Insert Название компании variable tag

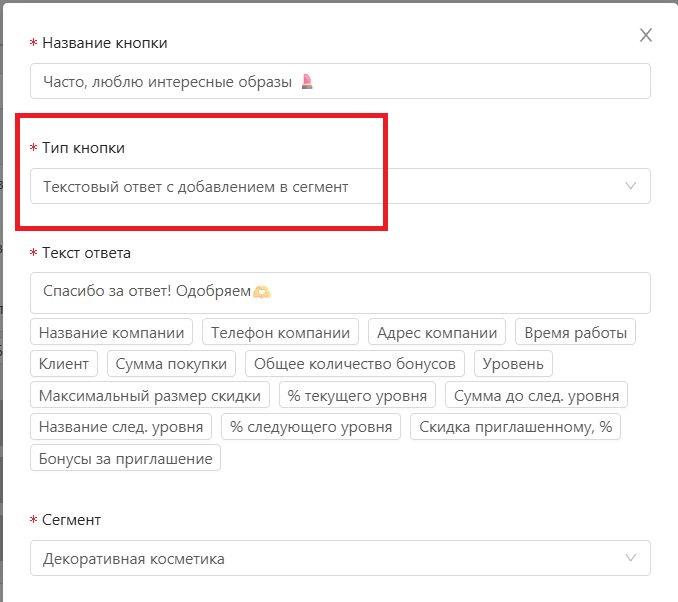112,332
